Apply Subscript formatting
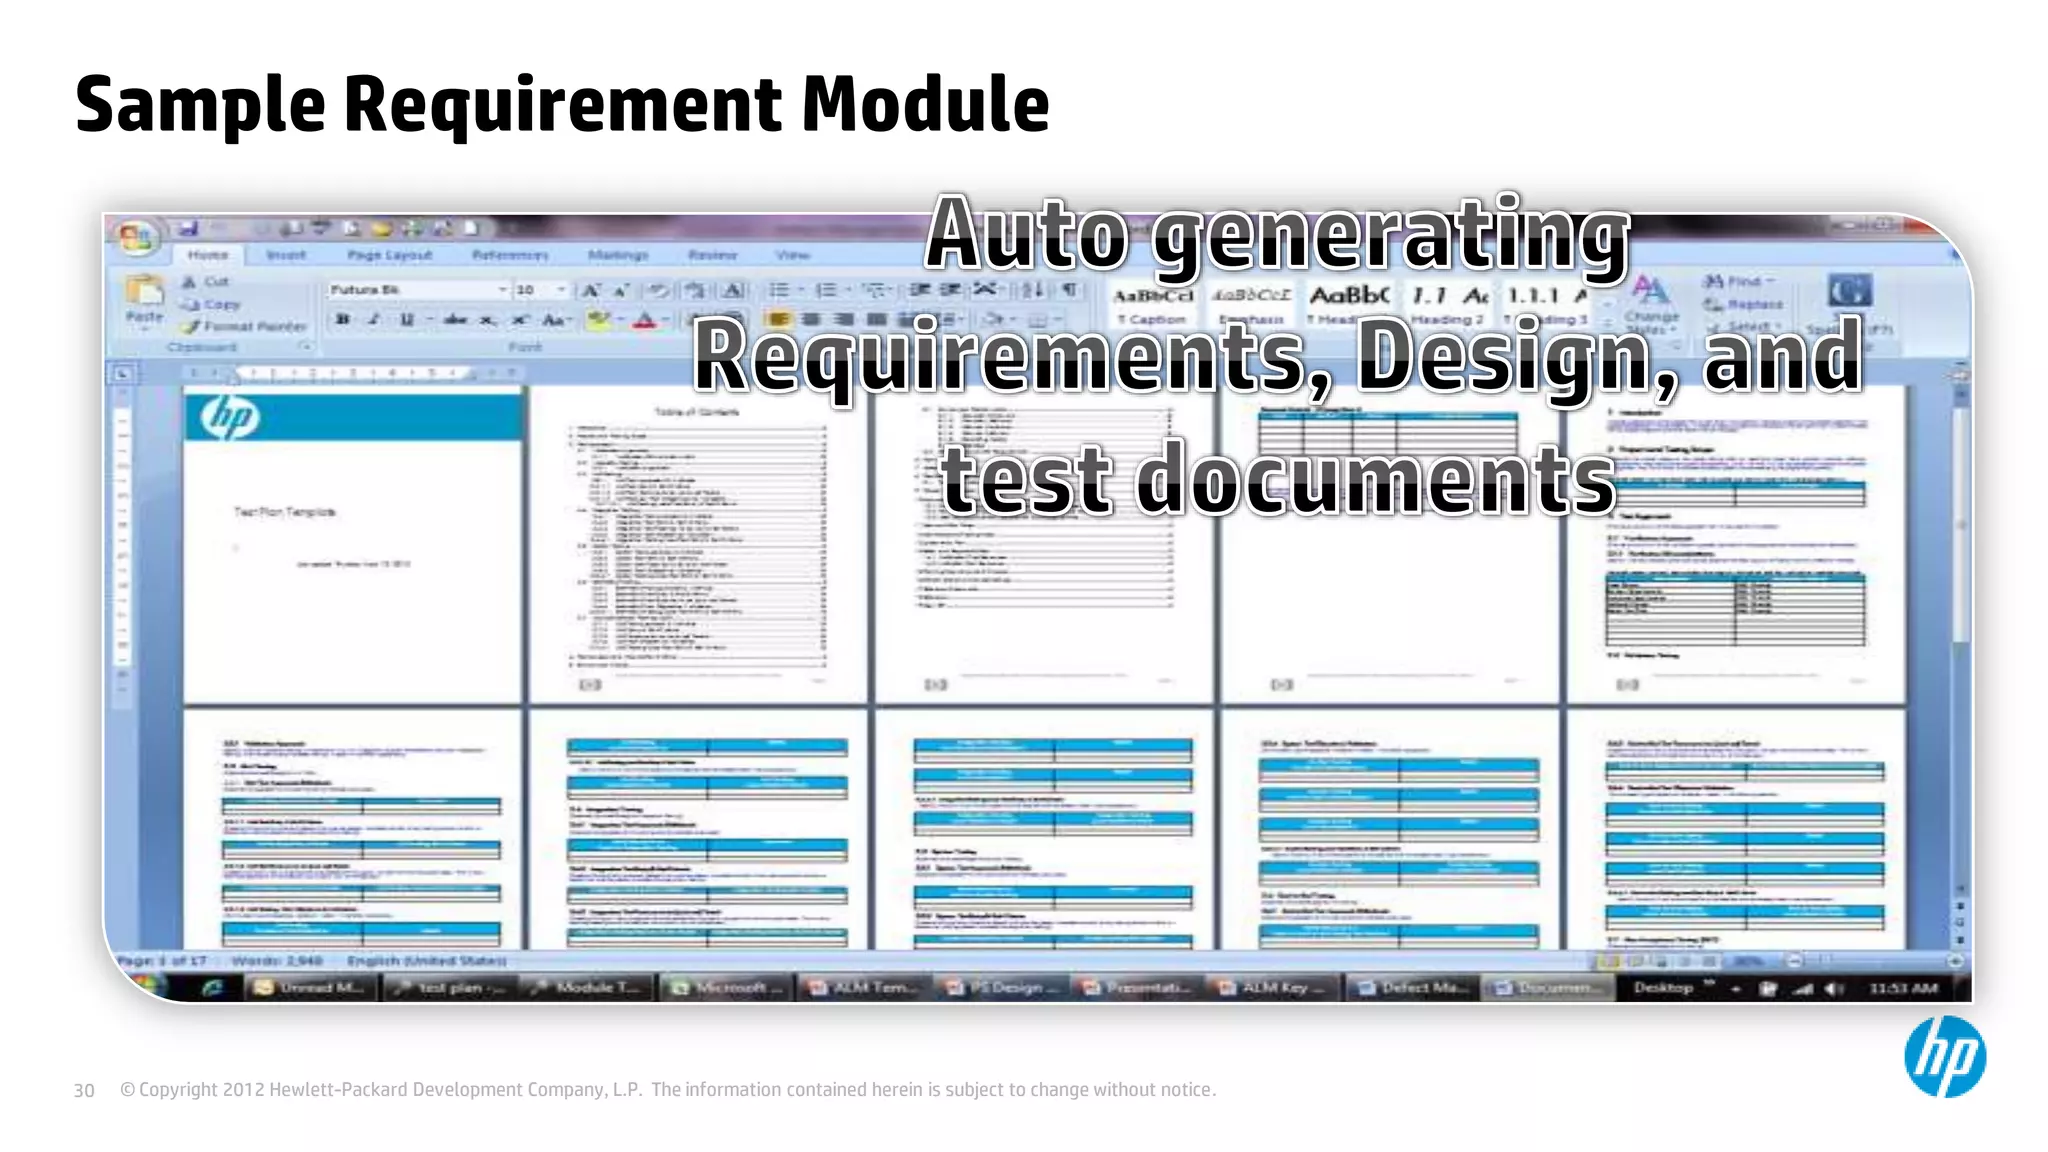 click(487, 320)
